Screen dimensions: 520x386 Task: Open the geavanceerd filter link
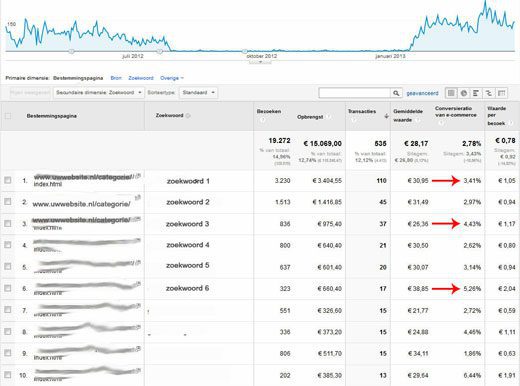[422, 93]
